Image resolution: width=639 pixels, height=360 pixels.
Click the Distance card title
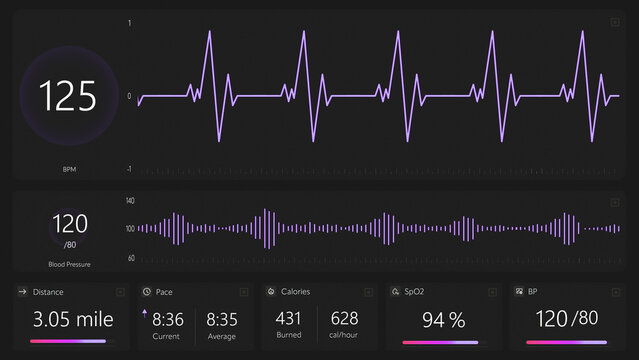tap(48, 292)
